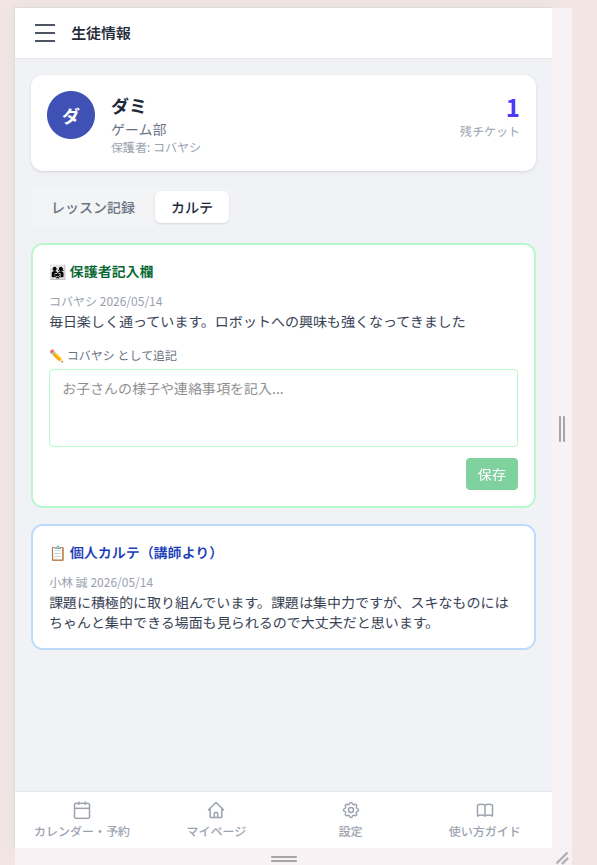Click the corner resize grip
This screenshot has height=865, width=597.
pyautogui.click(x=562, y=858)
